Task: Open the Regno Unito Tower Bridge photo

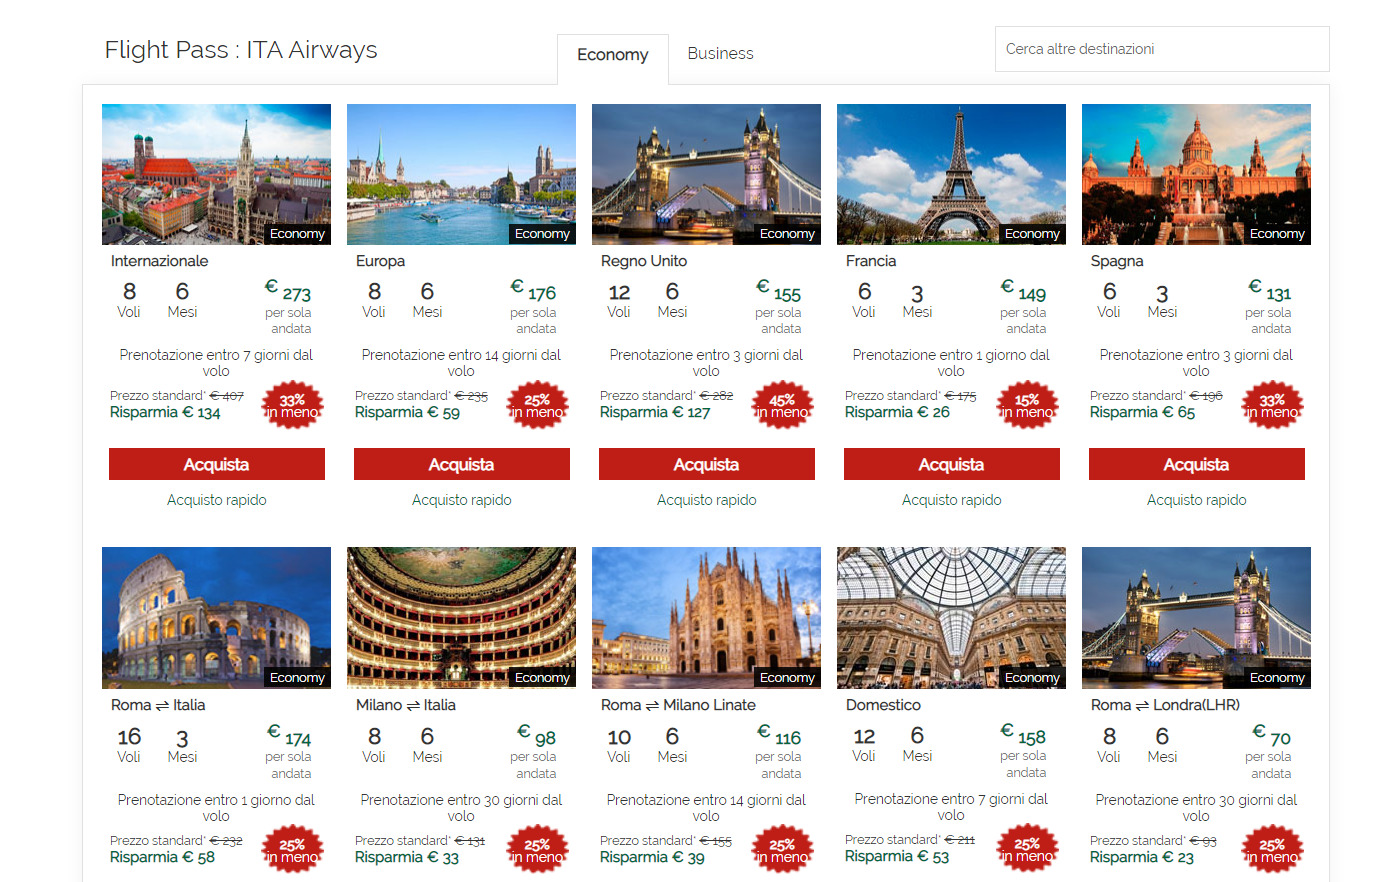Action: pos(706,174)
